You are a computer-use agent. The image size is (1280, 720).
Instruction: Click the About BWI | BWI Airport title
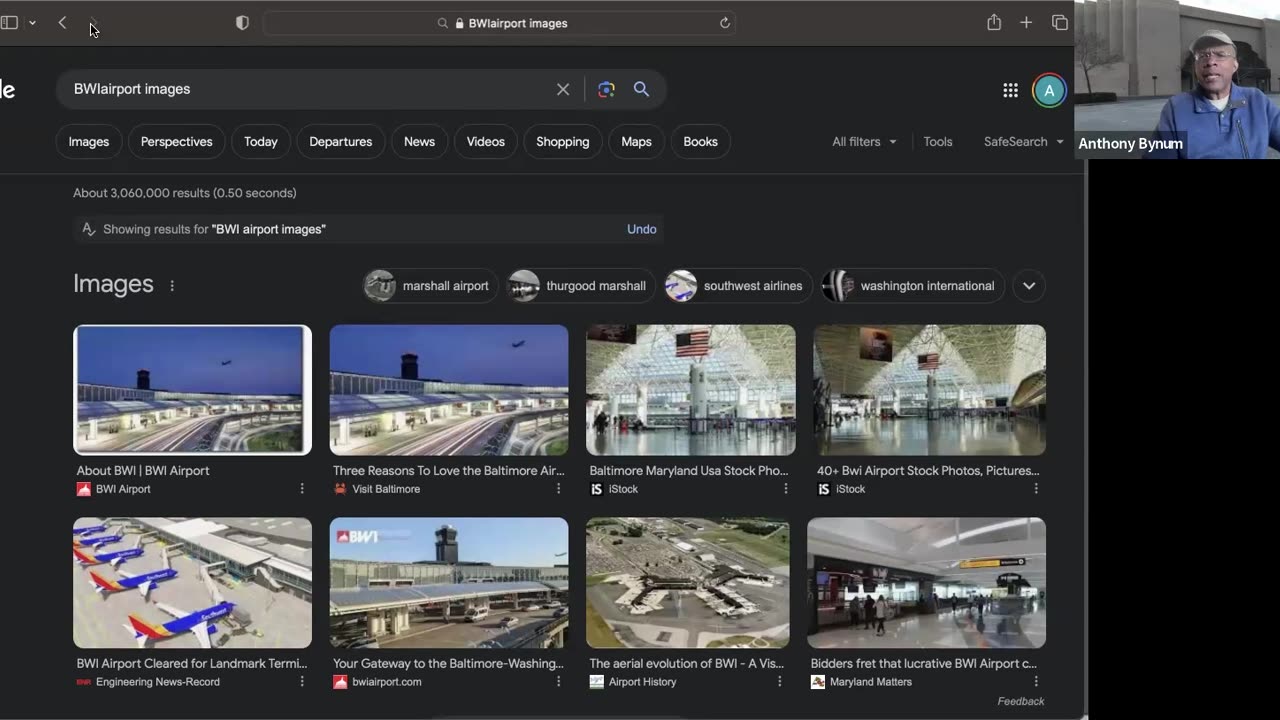tap(143, 470)
